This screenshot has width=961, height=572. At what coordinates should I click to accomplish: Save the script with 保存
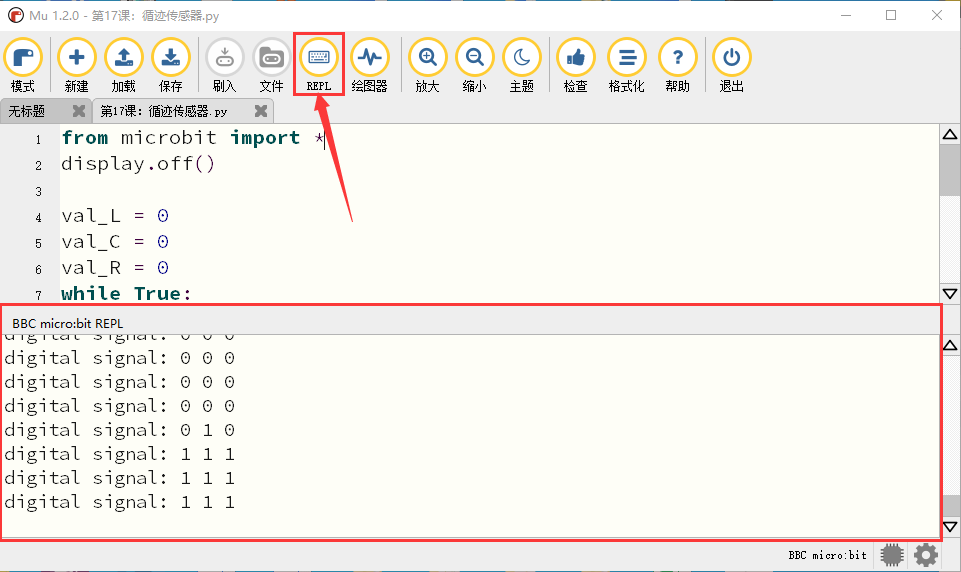tap(171, 65)
